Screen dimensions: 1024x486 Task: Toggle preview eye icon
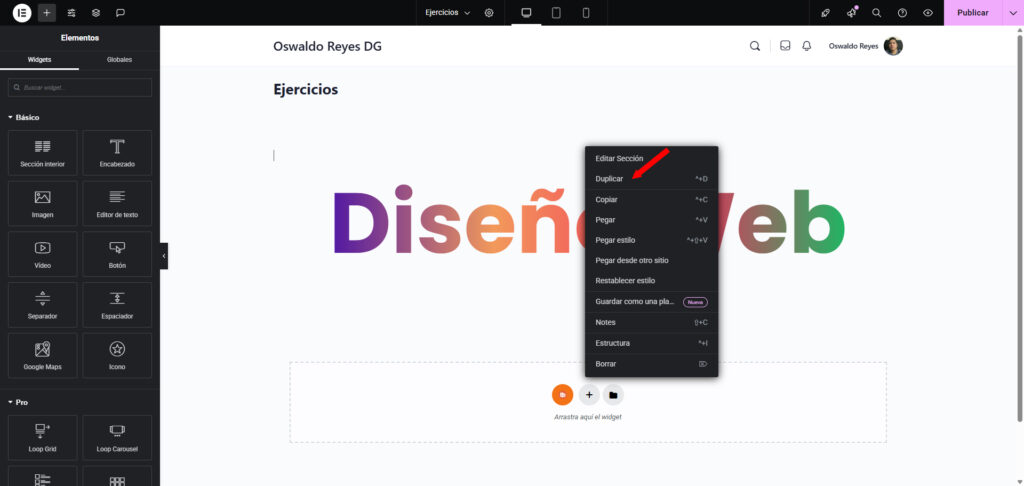click(x=928, y=13)
